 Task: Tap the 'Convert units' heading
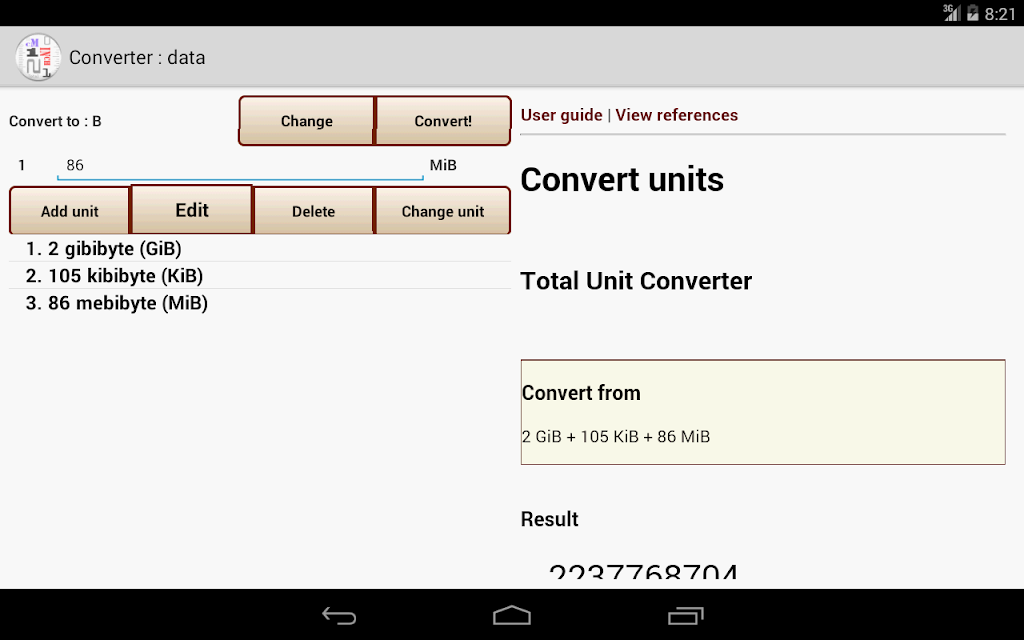pyautogui.click(x=622, y=180)
